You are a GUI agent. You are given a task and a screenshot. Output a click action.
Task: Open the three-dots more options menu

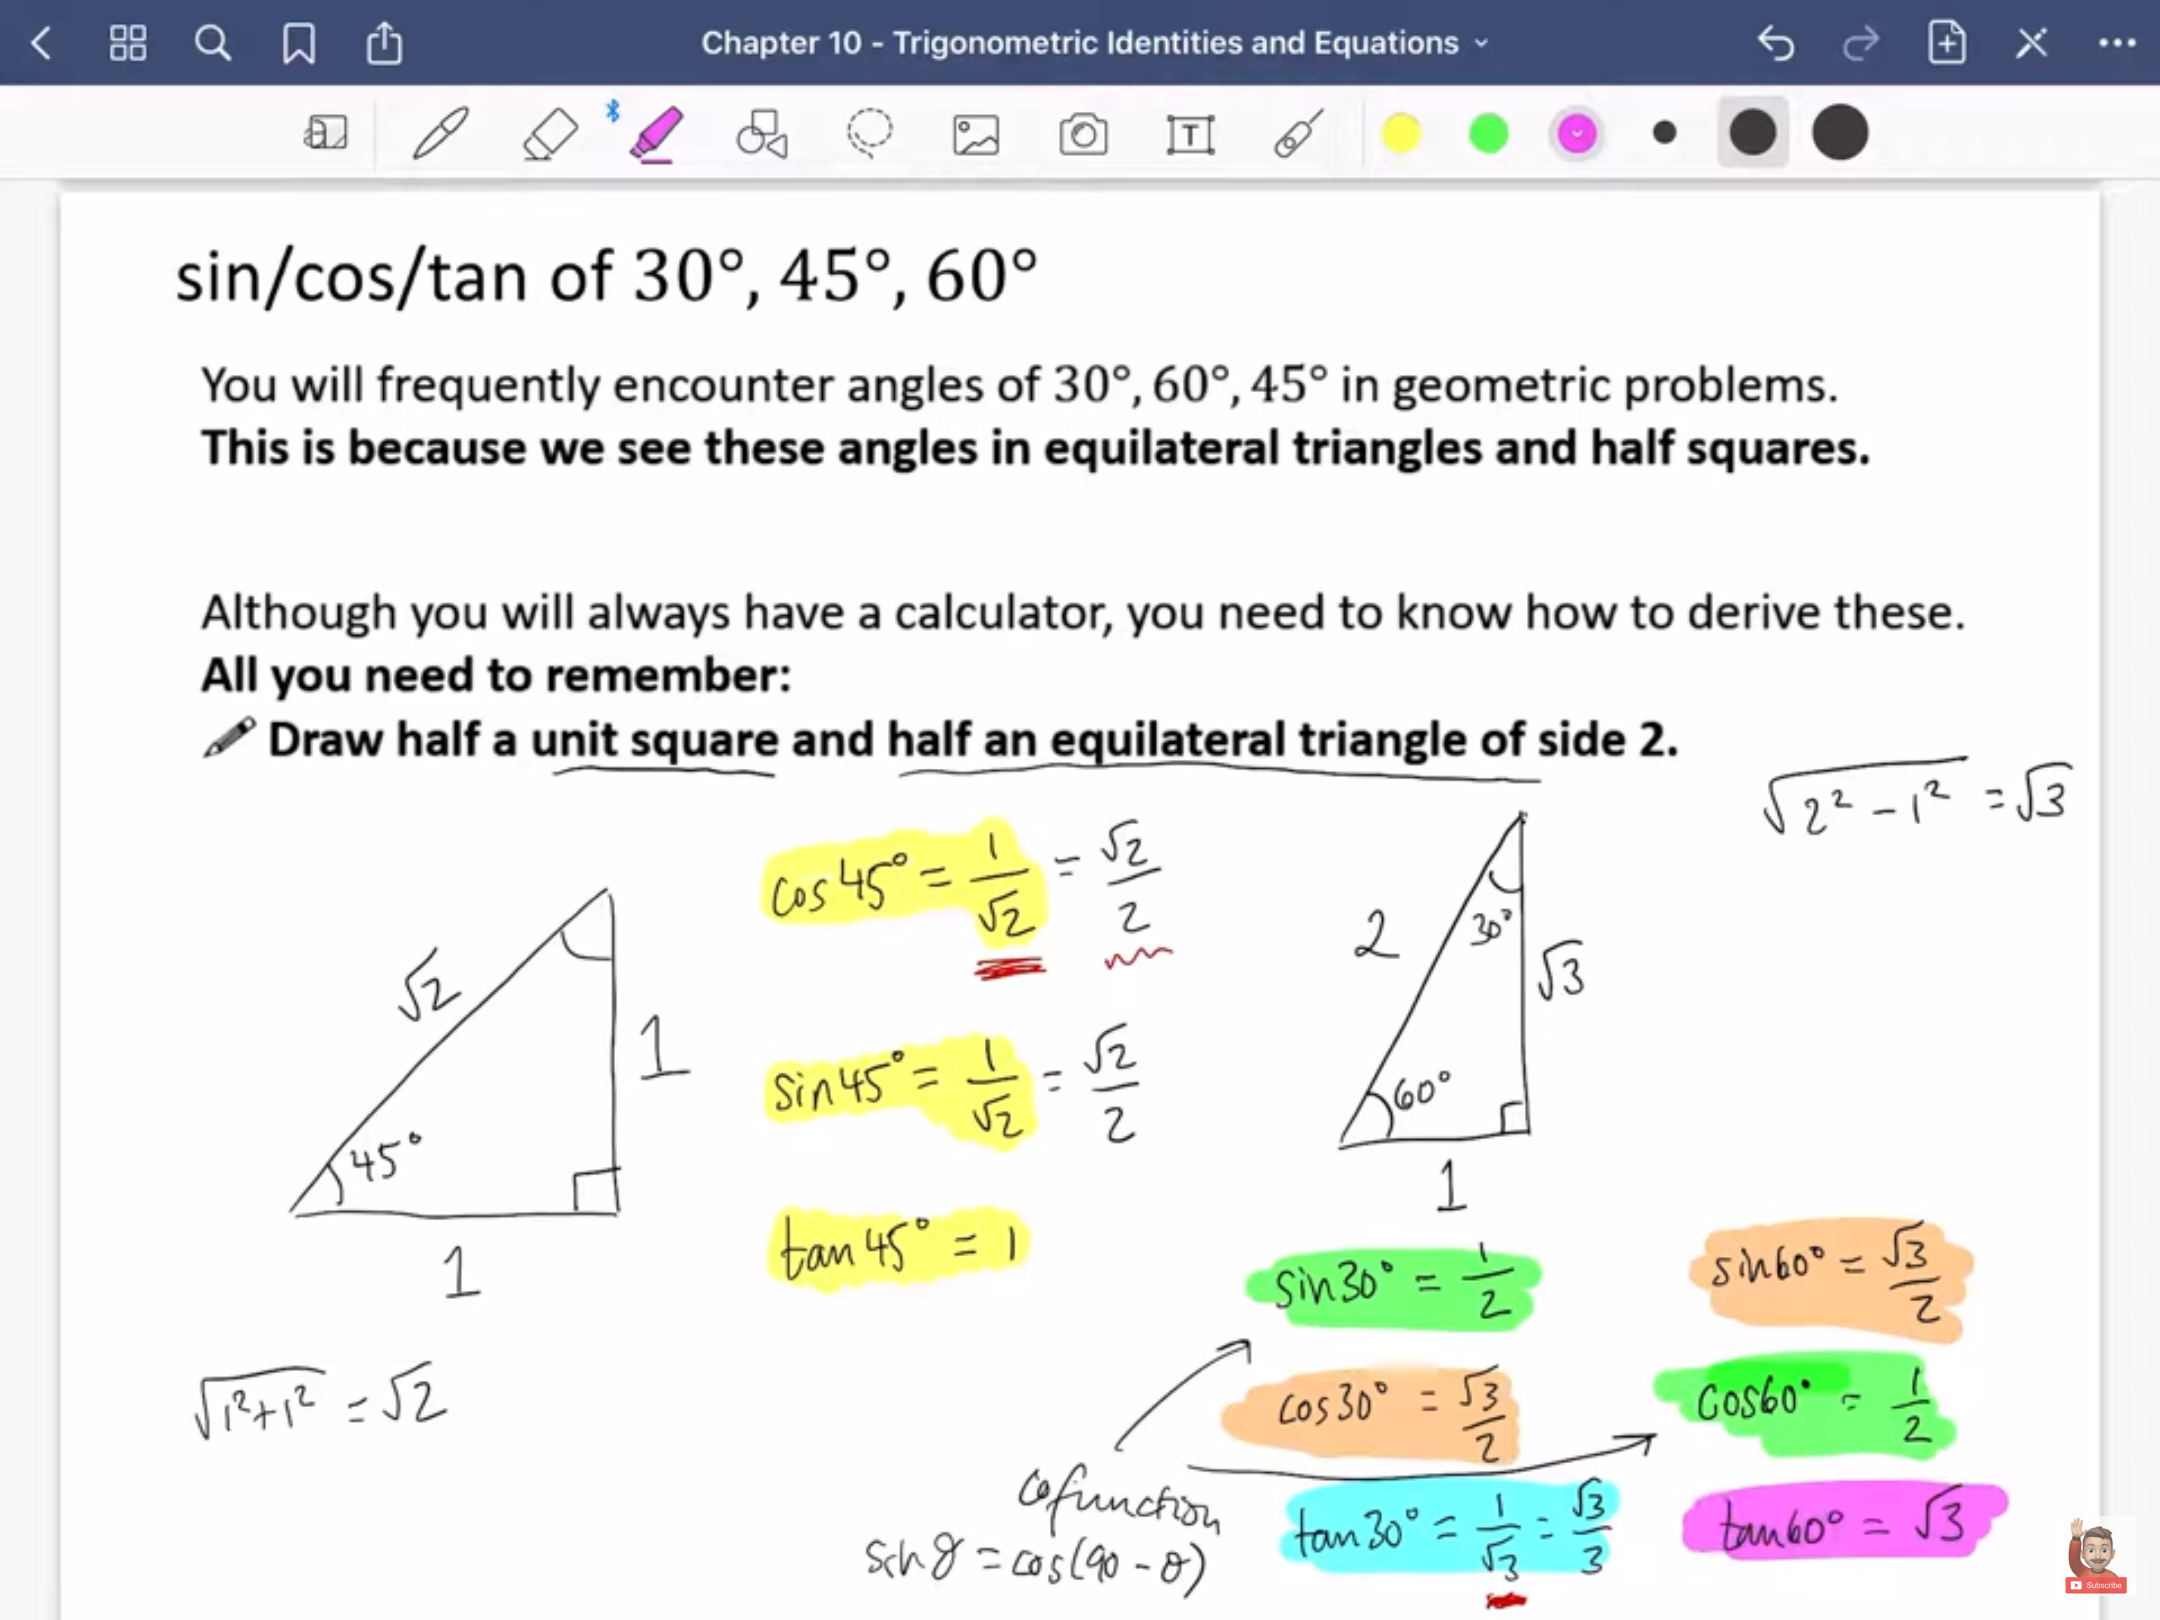(x=2117, y=43)
